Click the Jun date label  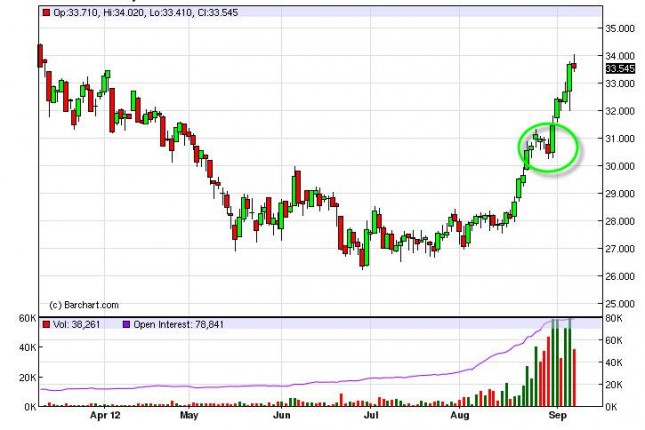[x=282, y=415]
